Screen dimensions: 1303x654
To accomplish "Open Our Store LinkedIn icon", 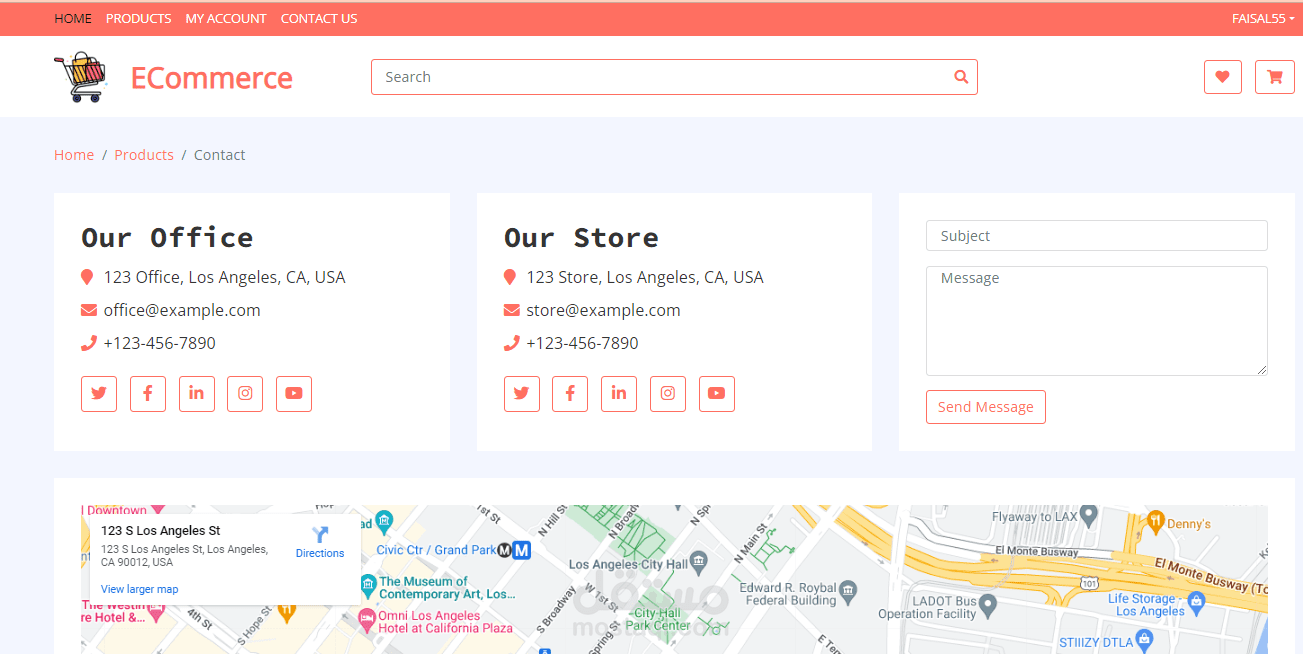I will 619,394.
